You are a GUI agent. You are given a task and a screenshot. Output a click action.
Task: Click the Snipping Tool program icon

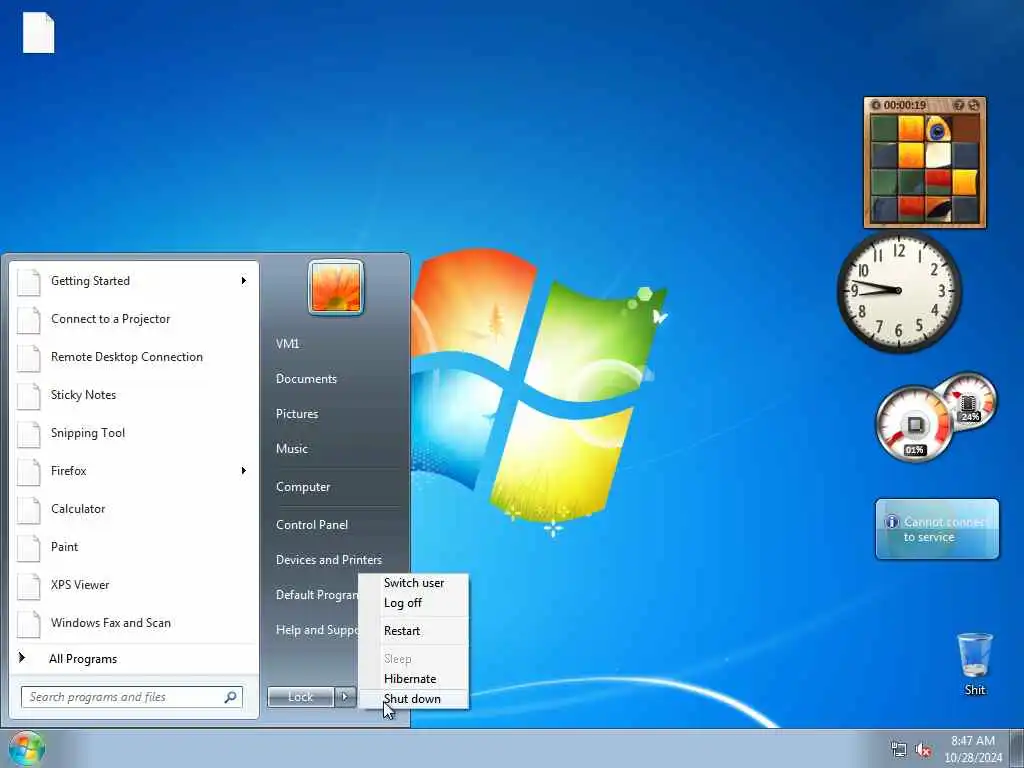tap(29, 433)
